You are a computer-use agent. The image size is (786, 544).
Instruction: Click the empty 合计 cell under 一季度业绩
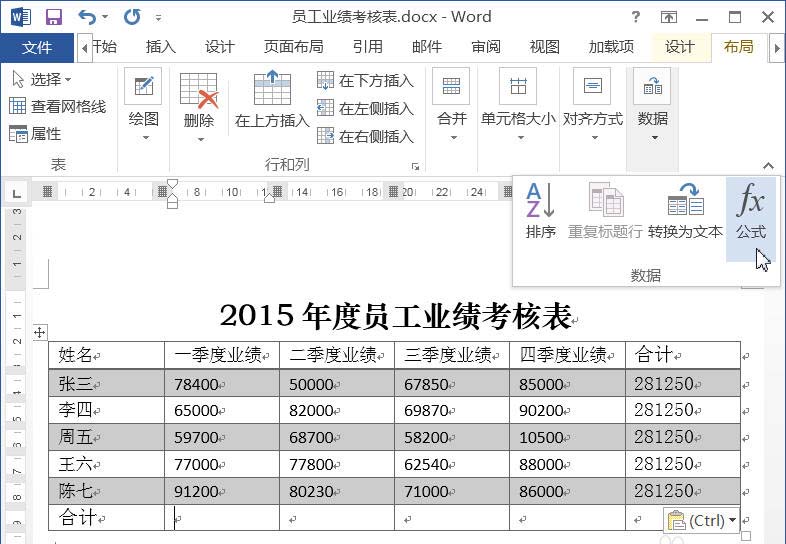222,517
